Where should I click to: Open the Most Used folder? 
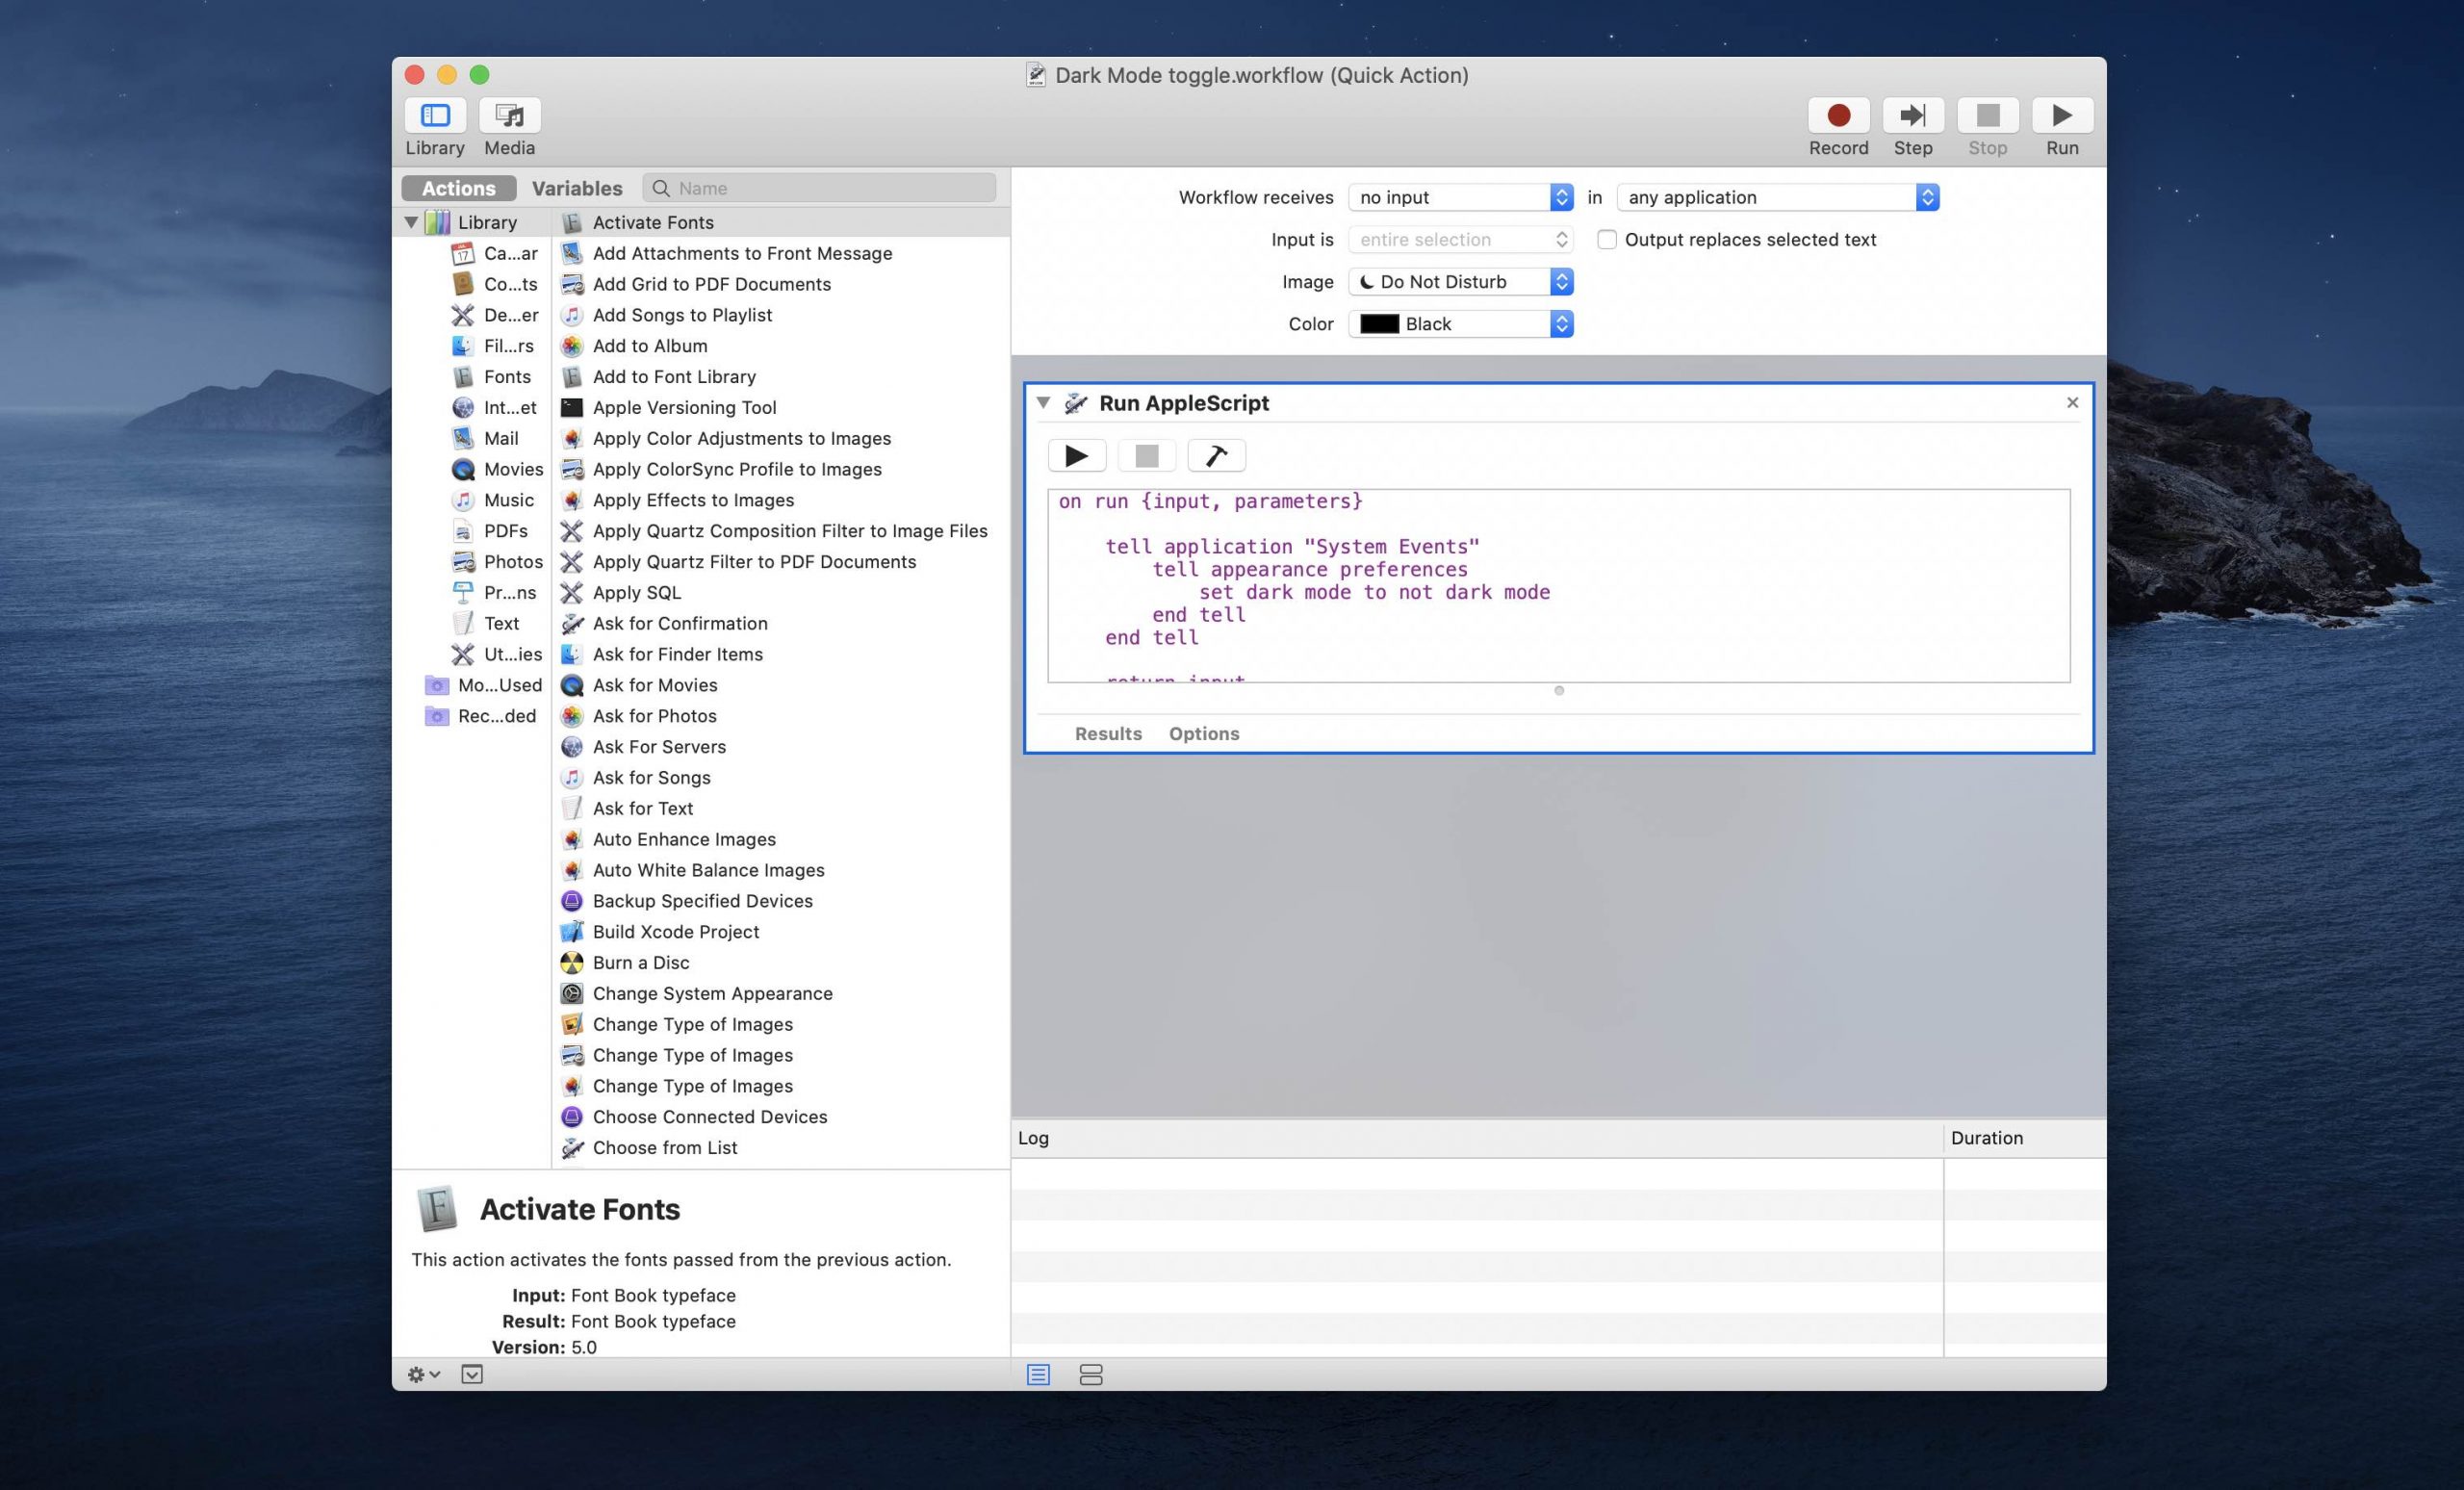click(484, 685)
